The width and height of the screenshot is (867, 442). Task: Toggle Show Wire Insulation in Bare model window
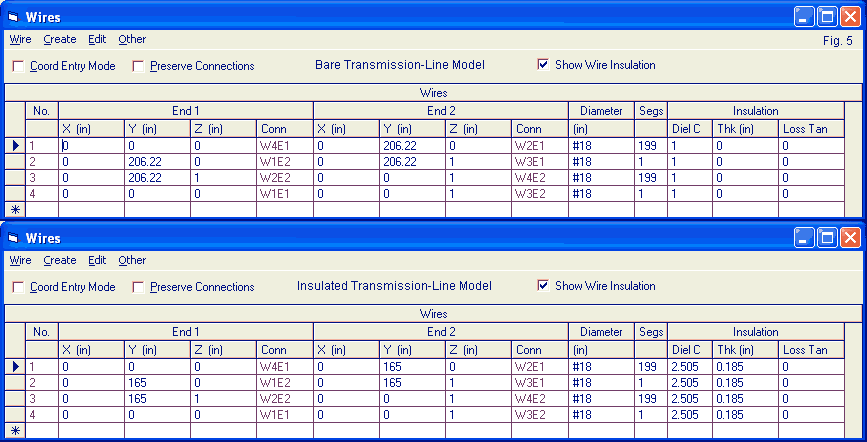point(543,65)
